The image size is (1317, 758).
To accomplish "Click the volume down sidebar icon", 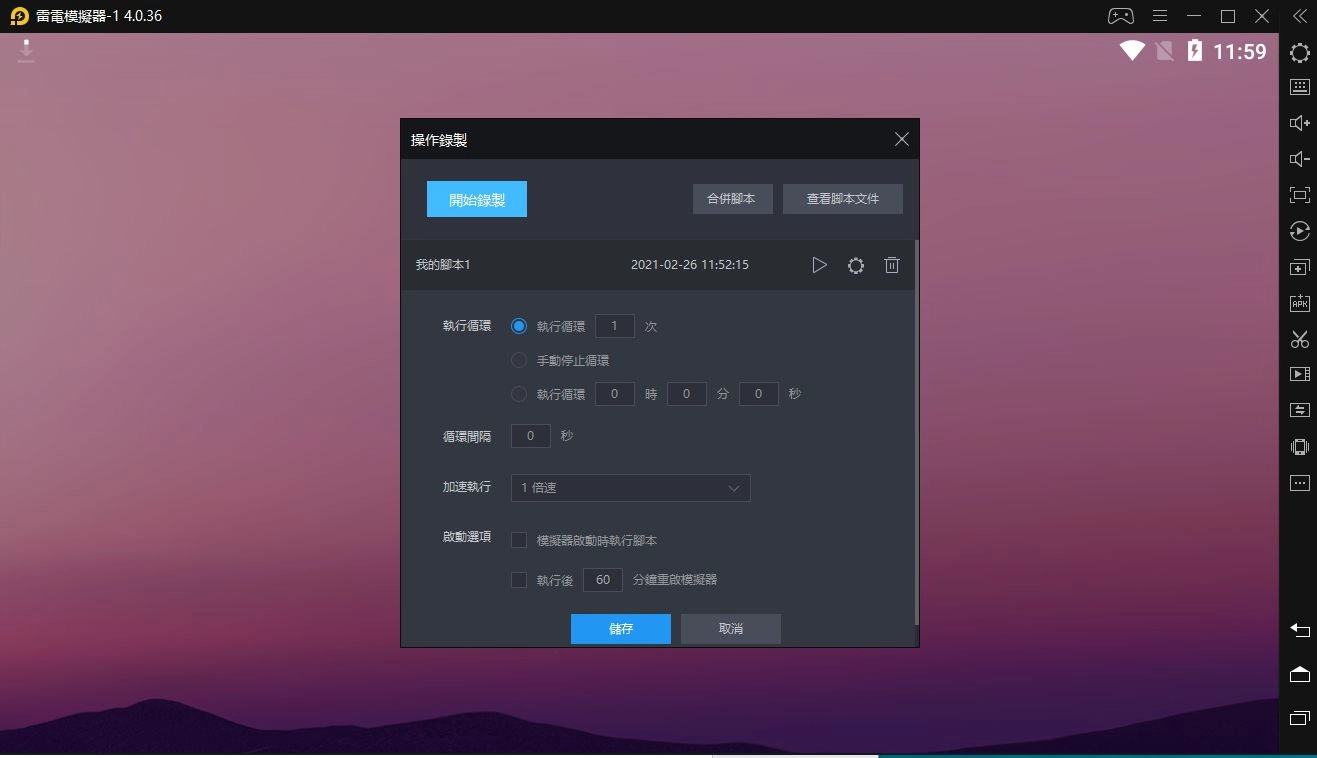I will [1299, 159].
